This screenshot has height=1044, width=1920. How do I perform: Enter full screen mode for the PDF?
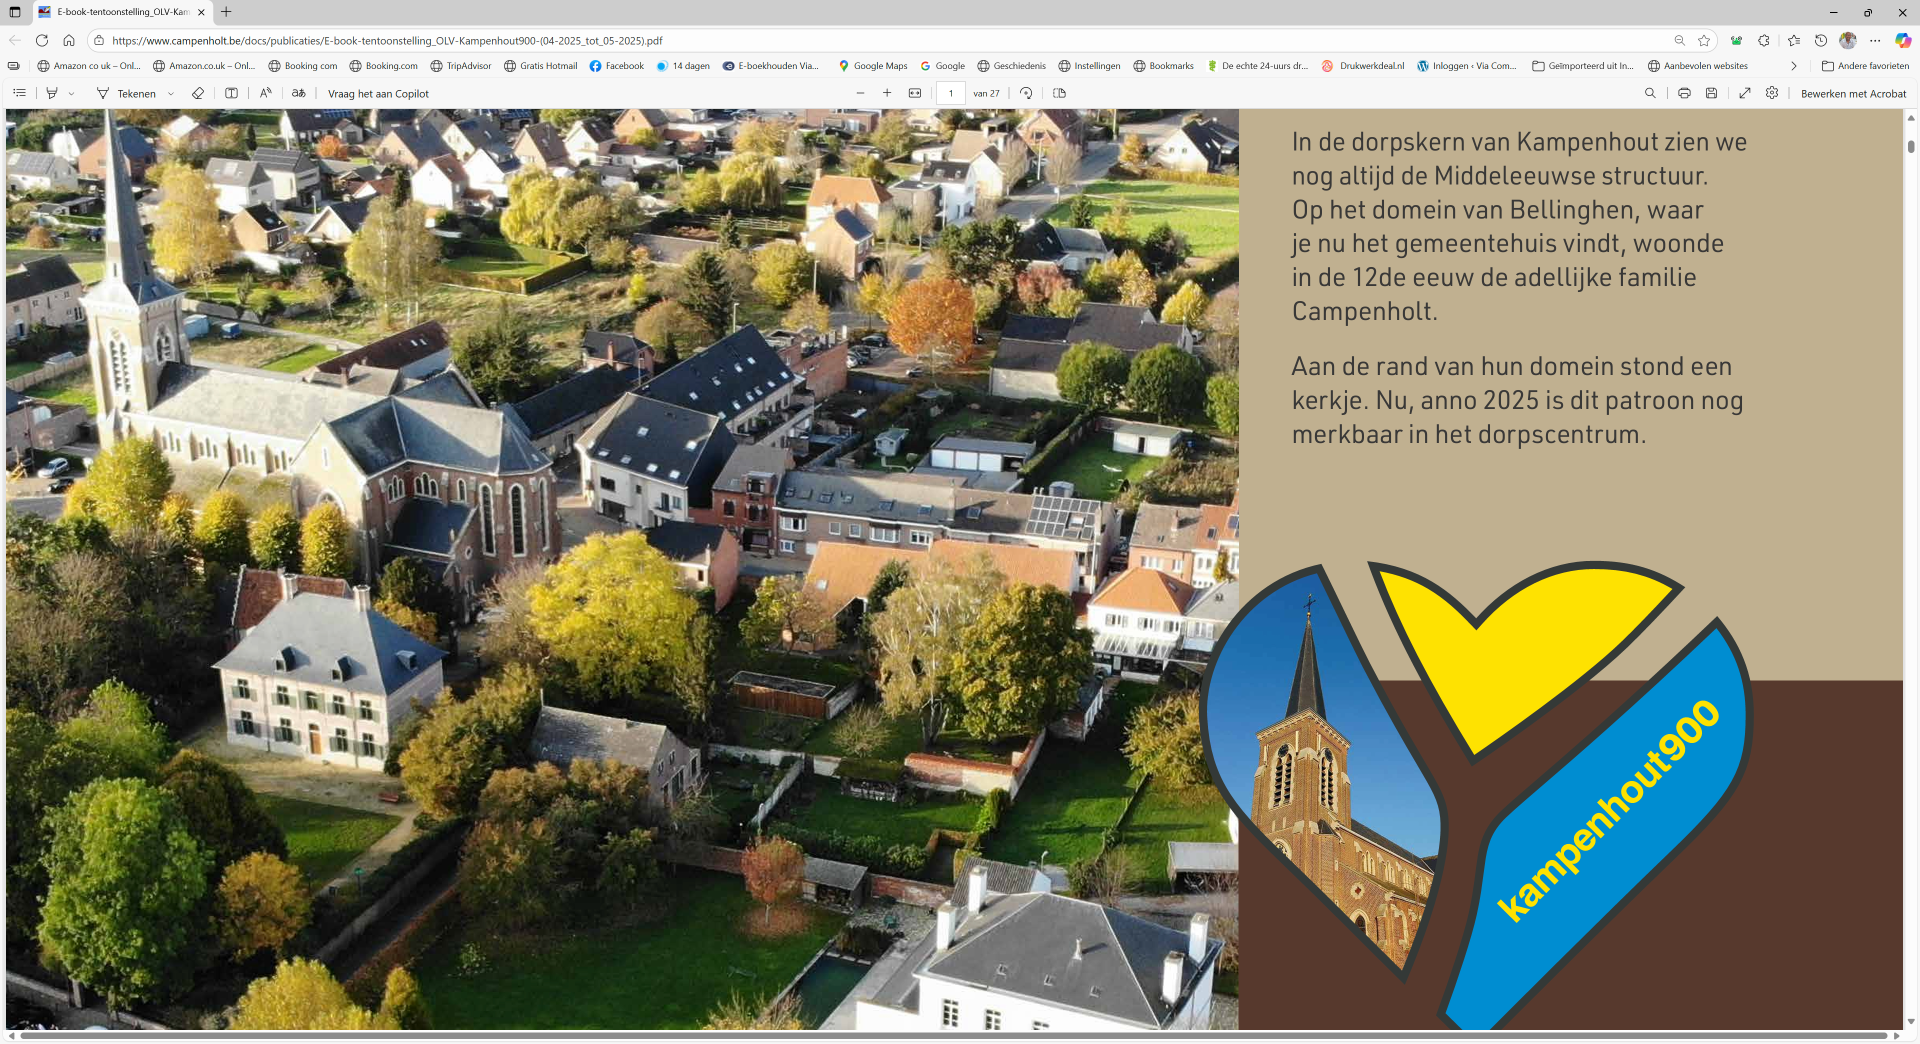1745,93
